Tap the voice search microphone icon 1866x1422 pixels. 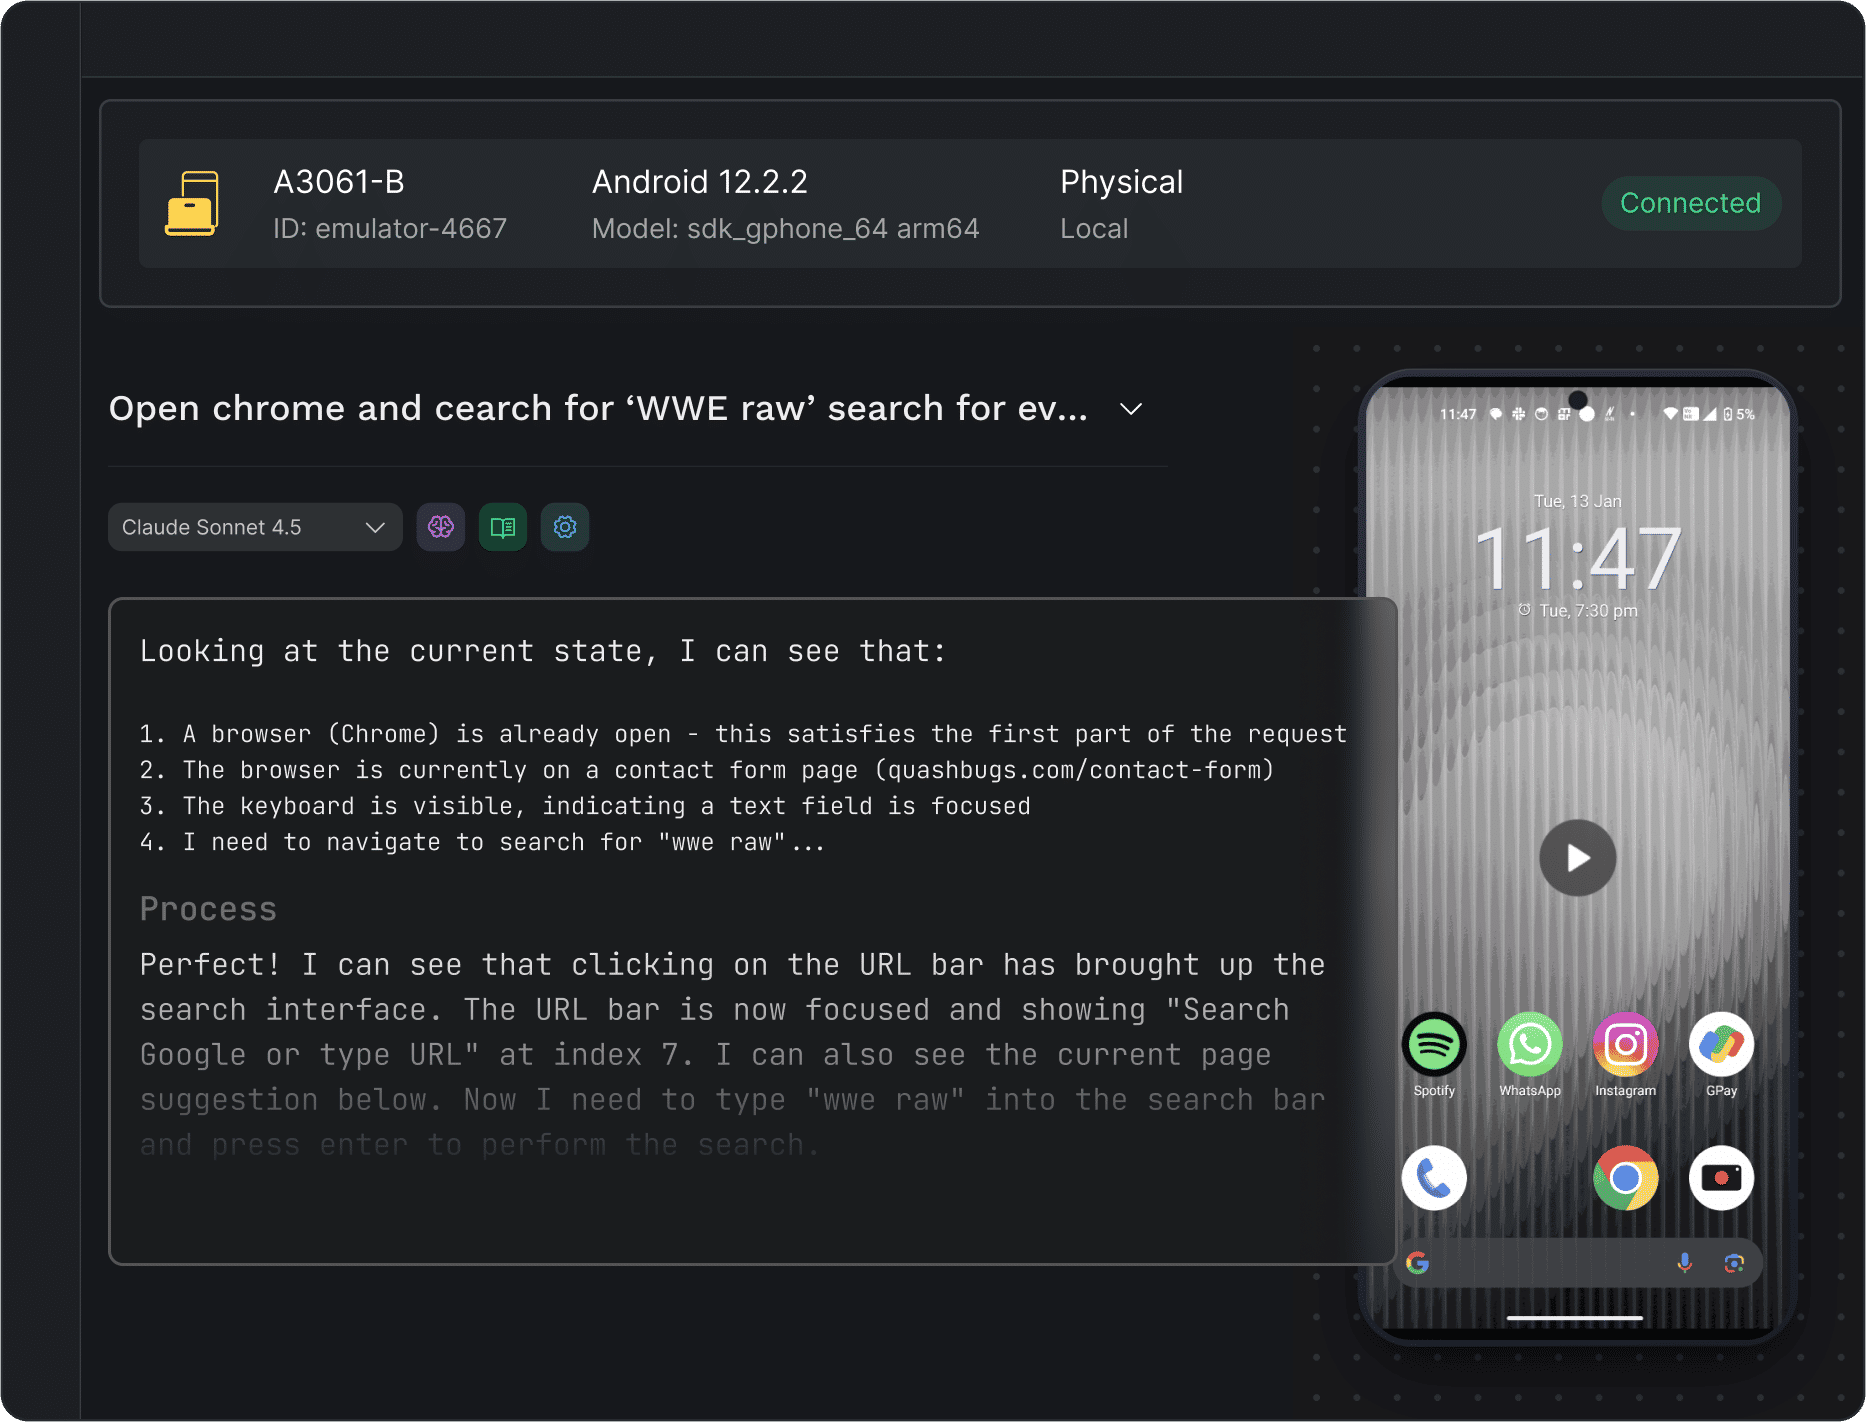click(x=1684, y=1263)
